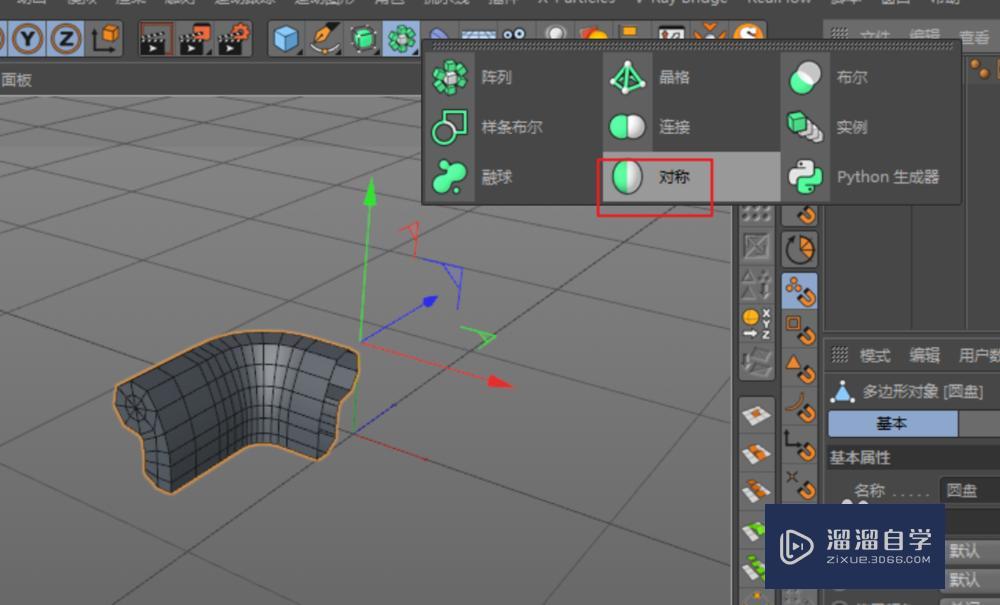Viewport: 1000px width, 605px height.
Task: Click the attribute manager grip icon
Action: tap(840, 355)
